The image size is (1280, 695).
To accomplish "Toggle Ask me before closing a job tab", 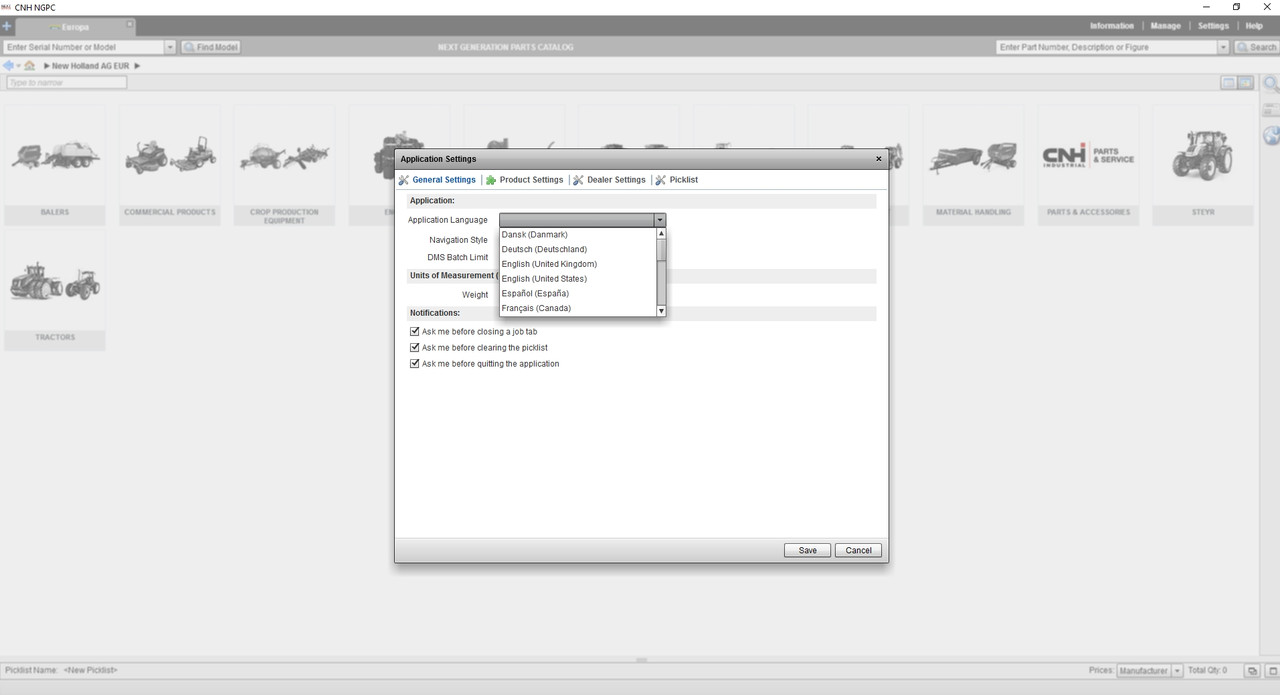I will (415, 331).
